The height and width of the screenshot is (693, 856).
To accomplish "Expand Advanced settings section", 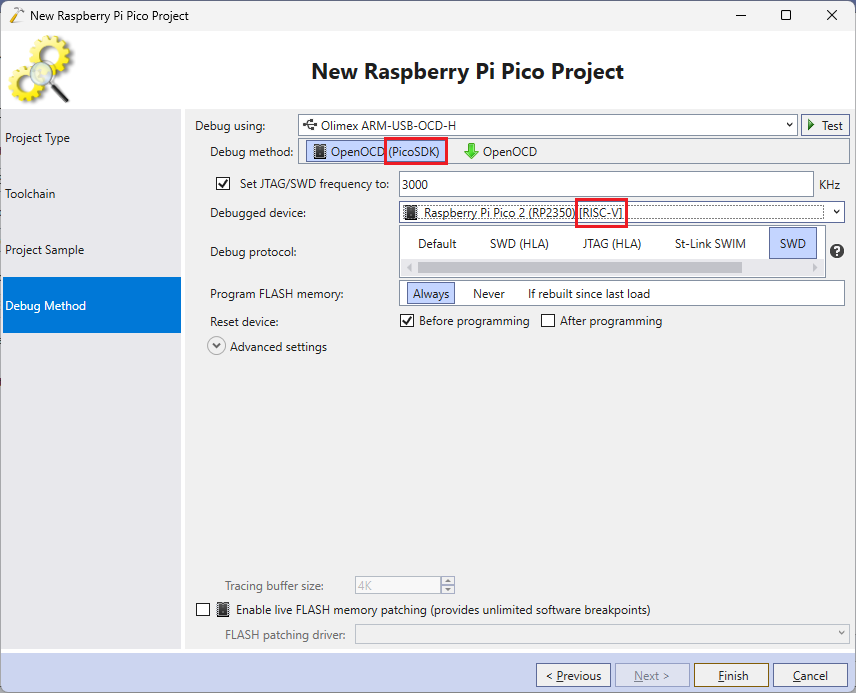I will coord(217,346).
